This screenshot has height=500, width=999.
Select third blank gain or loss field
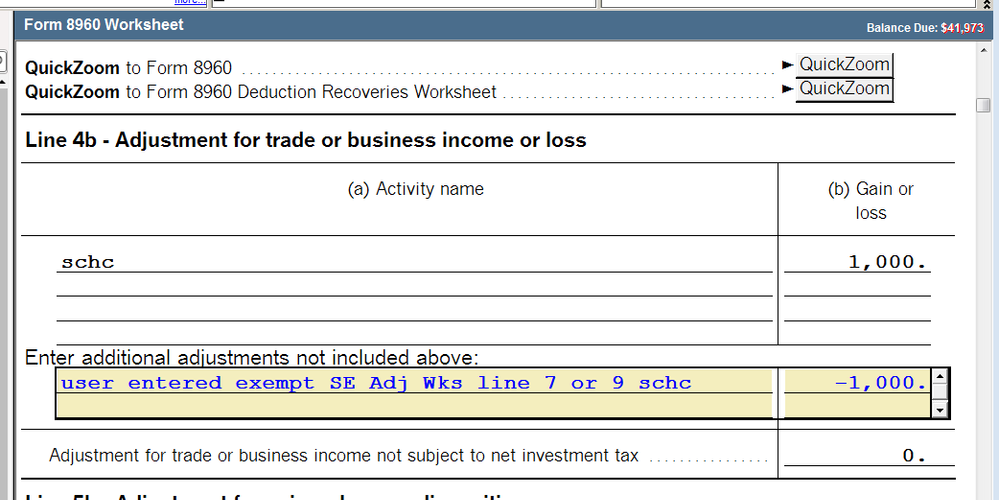tap(857, 311)
